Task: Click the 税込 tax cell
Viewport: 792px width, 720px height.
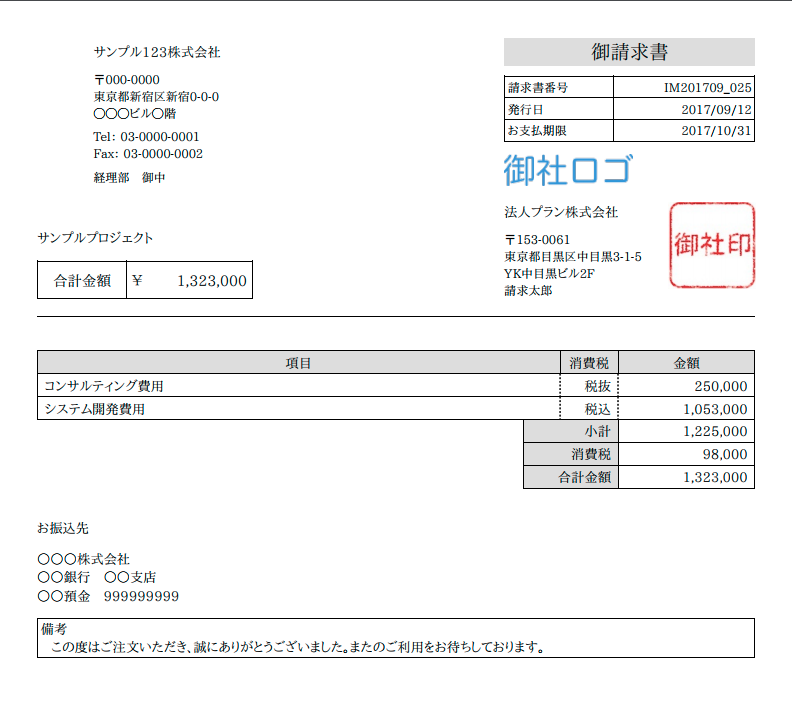Action: tap(598, 409)
